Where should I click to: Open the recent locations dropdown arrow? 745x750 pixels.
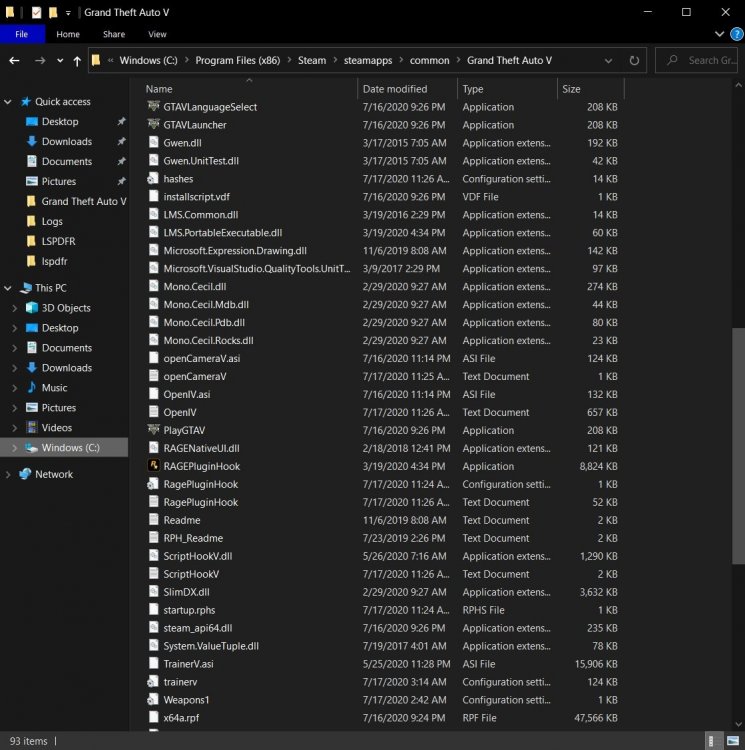[59, 60]
